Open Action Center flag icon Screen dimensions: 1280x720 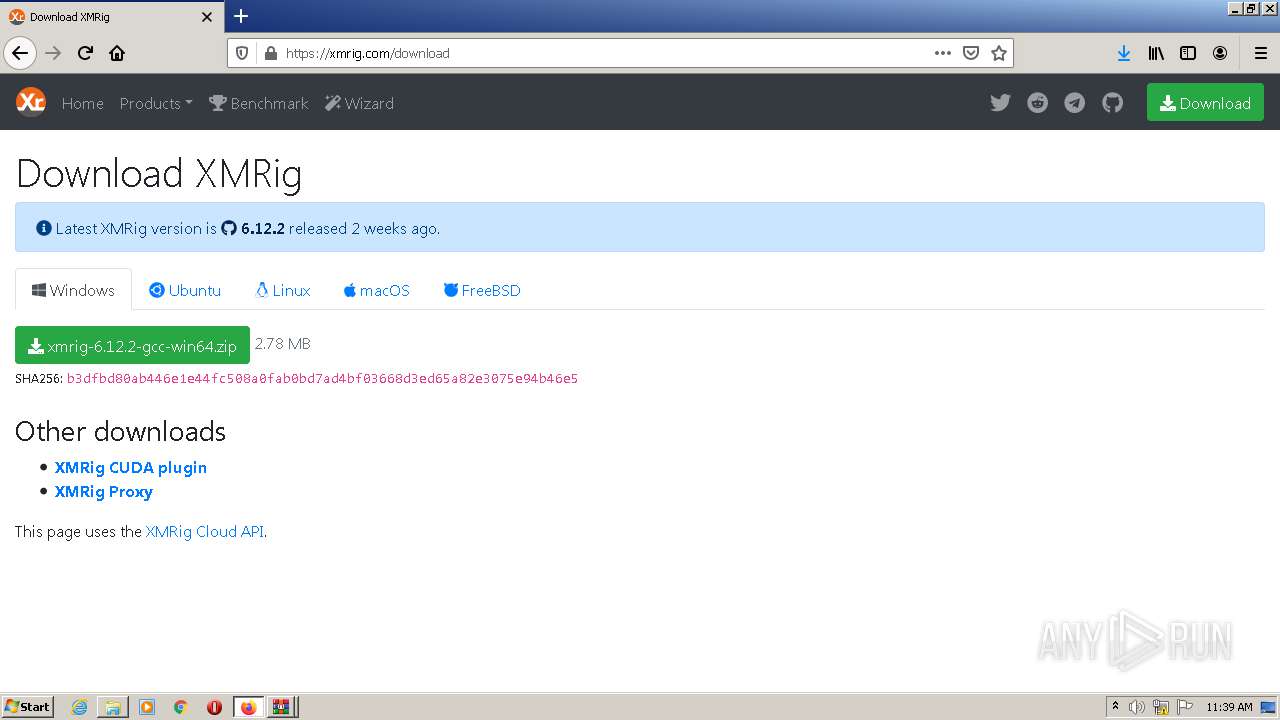[1185, 707]
